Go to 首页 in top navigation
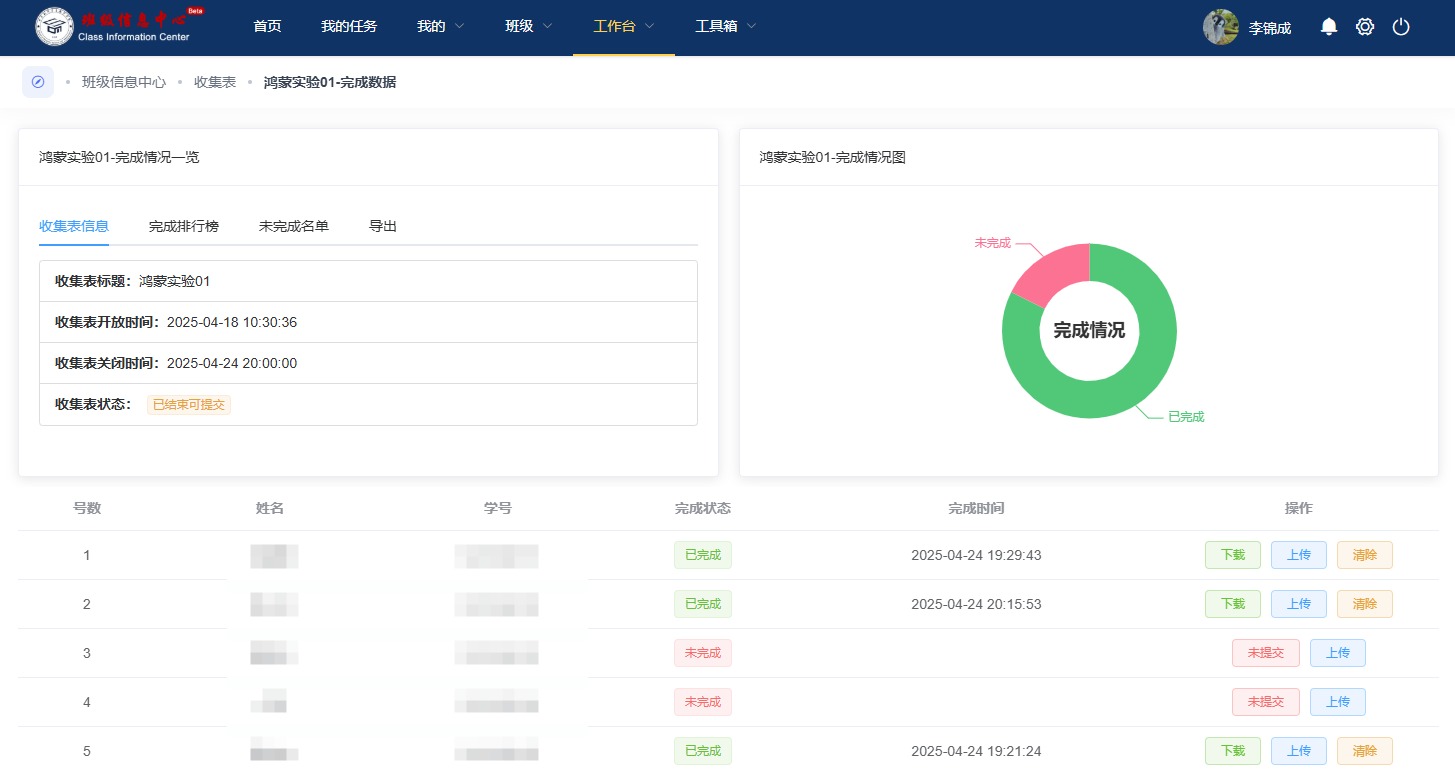Screen dimensions: 1455x770 267,26
